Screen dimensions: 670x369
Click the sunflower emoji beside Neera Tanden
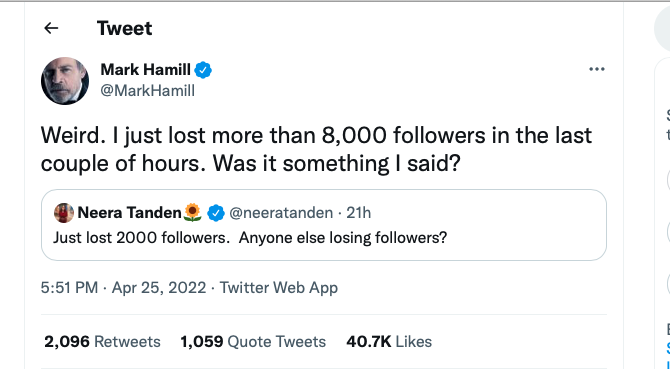coord(192,212)
